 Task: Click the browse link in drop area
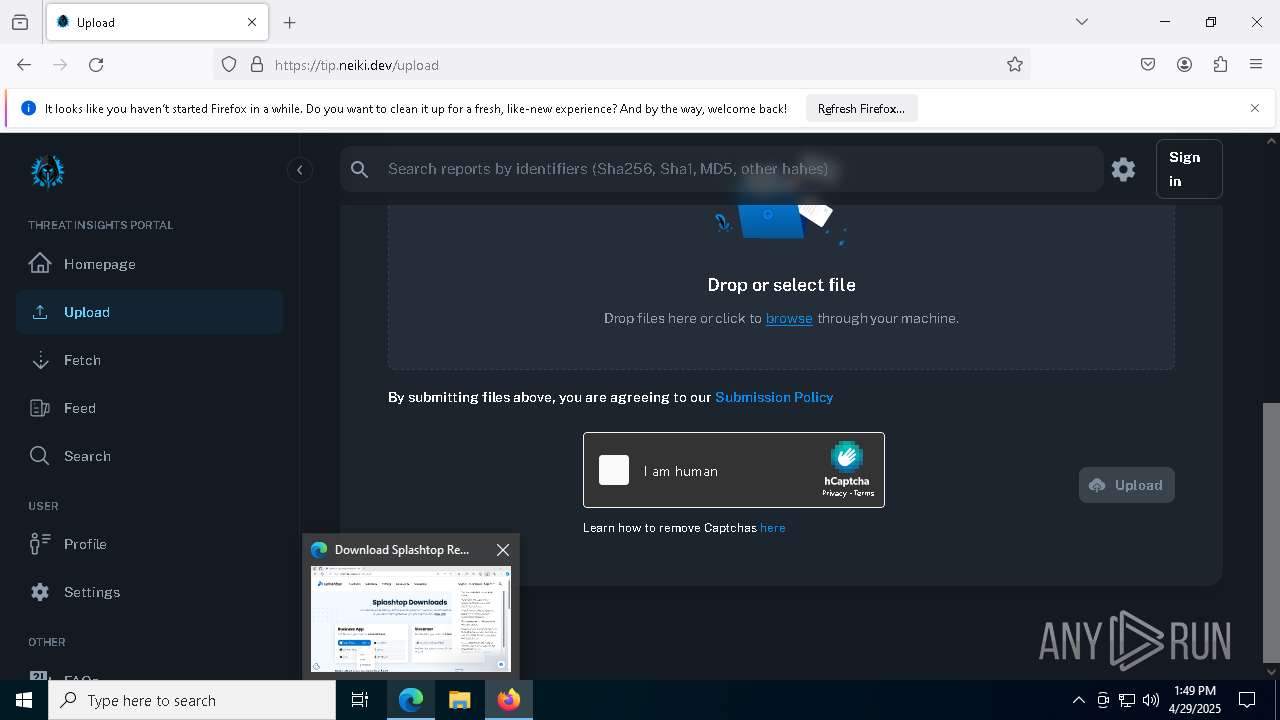click(789, 318)
